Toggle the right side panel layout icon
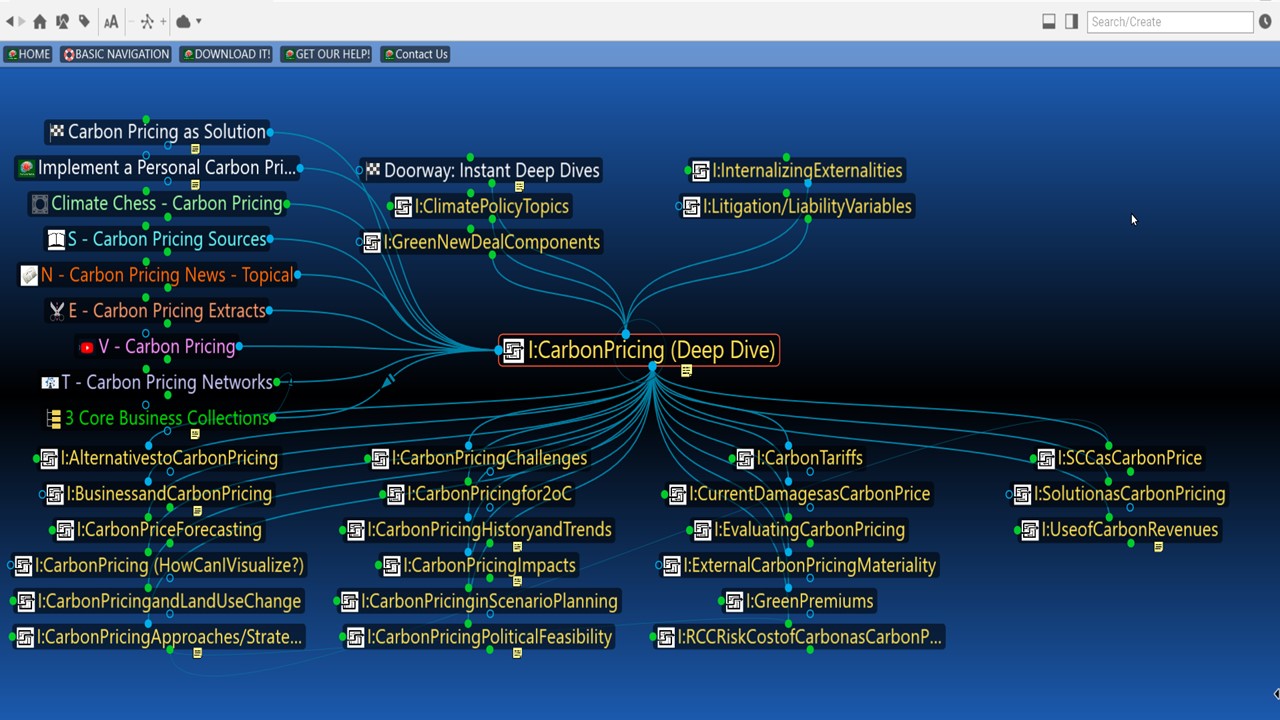Image resolution: width=1280 pixels, height=720 pixels. coord(1071,21)
